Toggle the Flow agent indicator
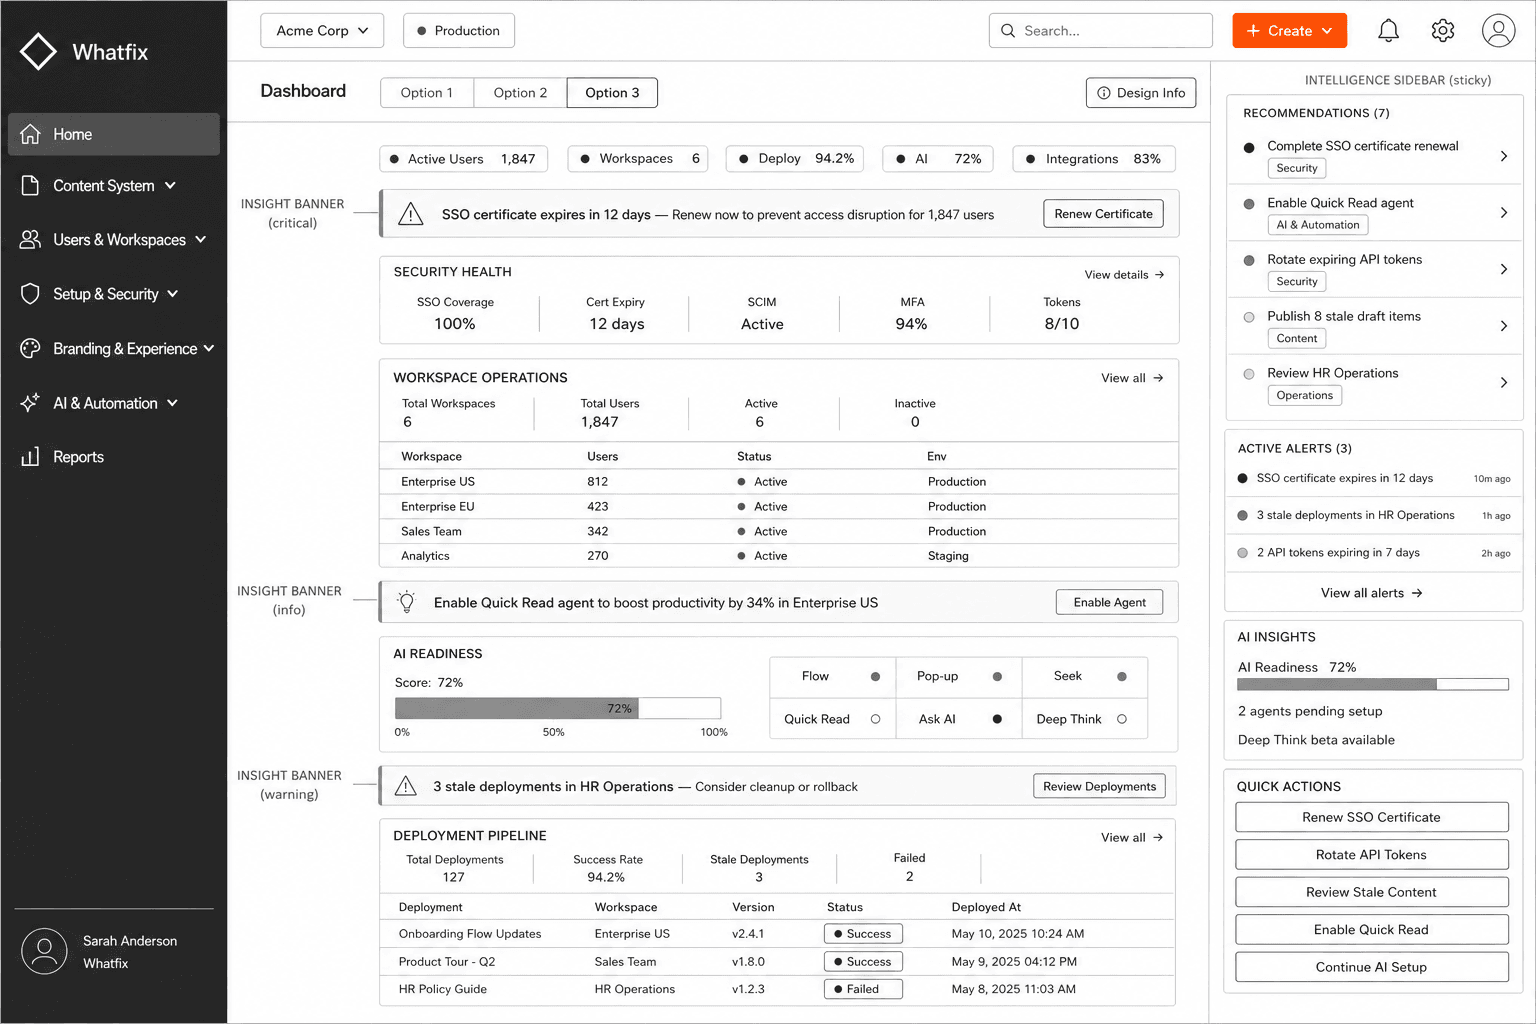Screen dimensions: 1536x1024 (875, 677)
